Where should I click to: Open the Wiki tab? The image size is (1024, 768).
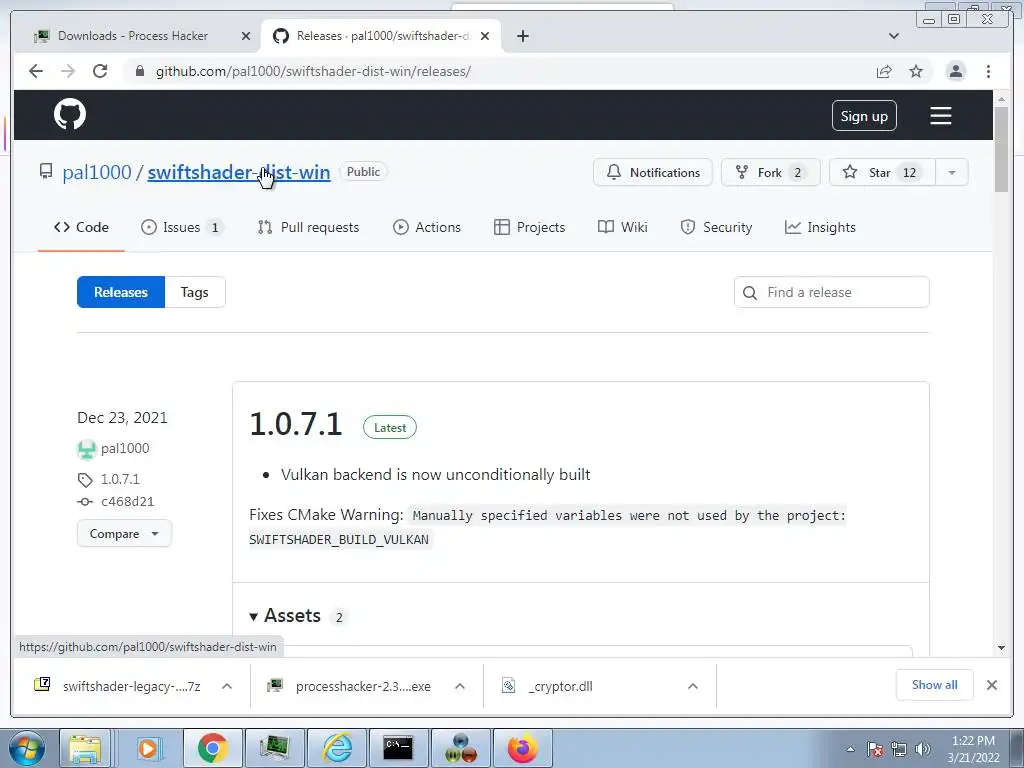pyautogui.click(x=622, y=227)
